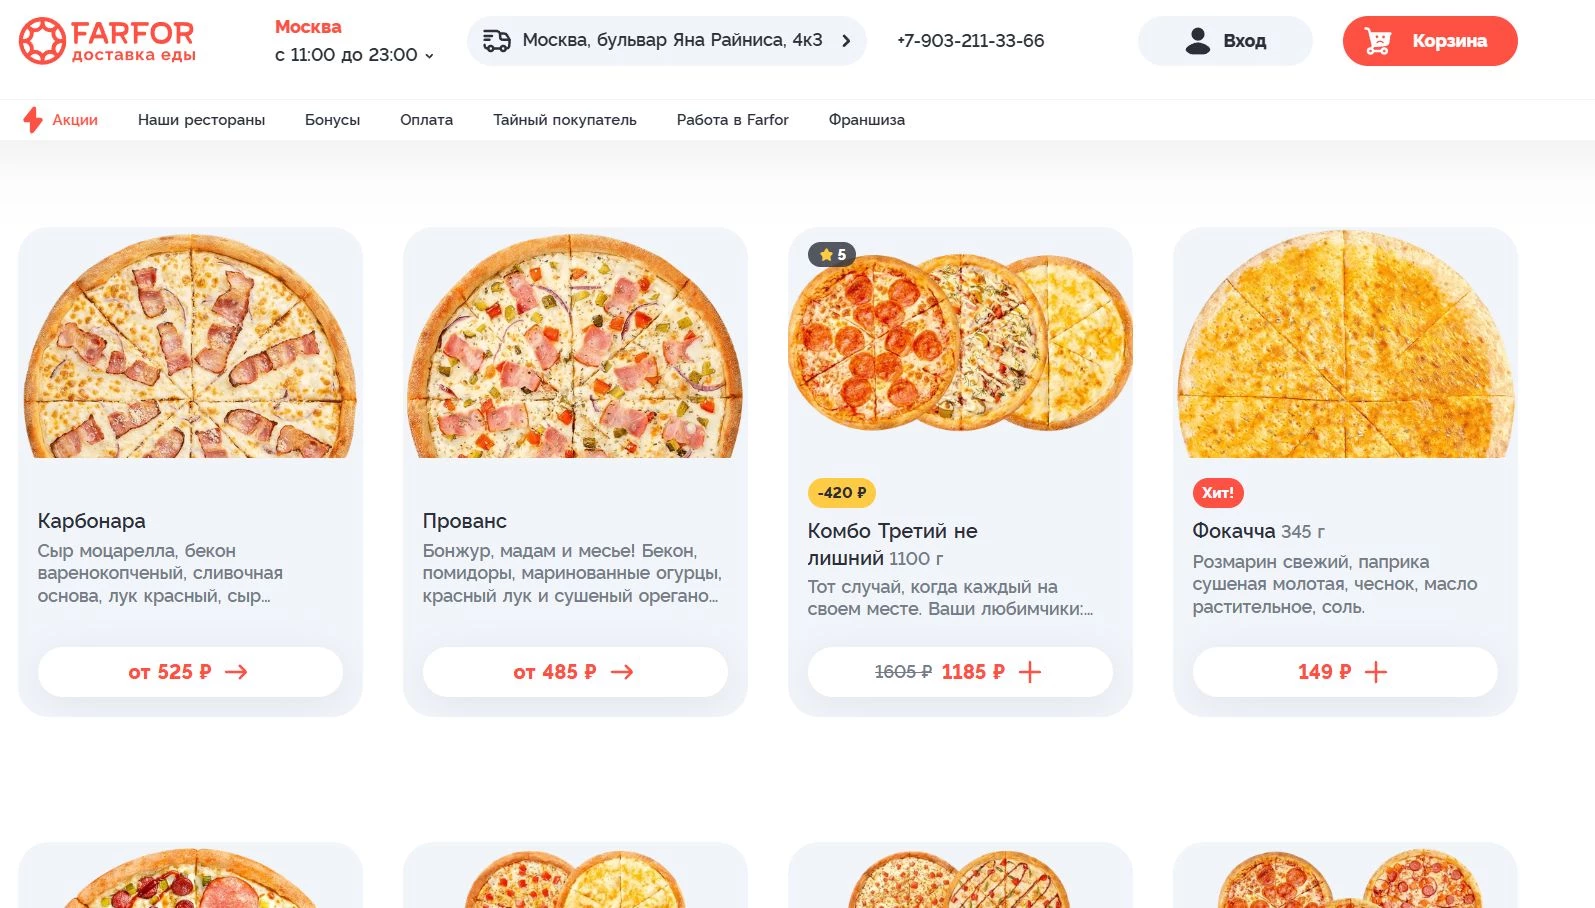
Task: Click the lightning bolt Акции icon
Action: (32, 120)
